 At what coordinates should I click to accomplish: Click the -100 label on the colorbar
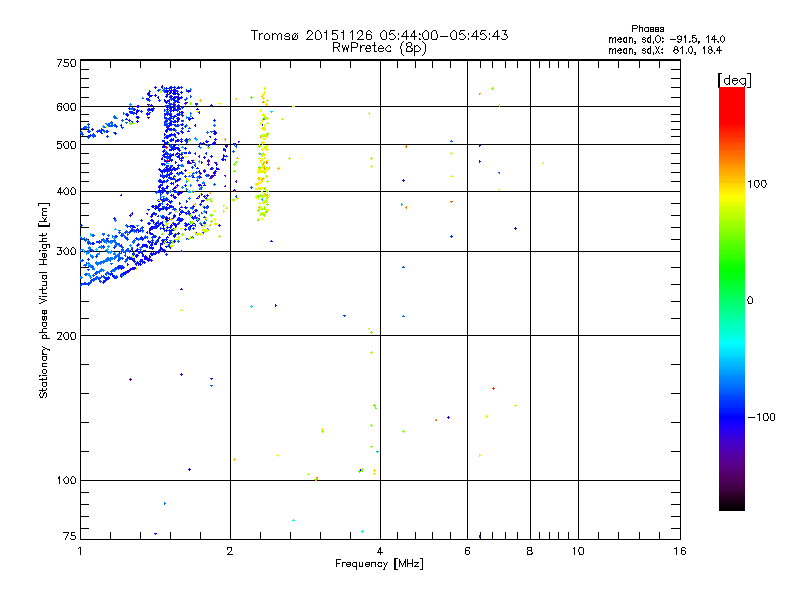click(761, 417)
